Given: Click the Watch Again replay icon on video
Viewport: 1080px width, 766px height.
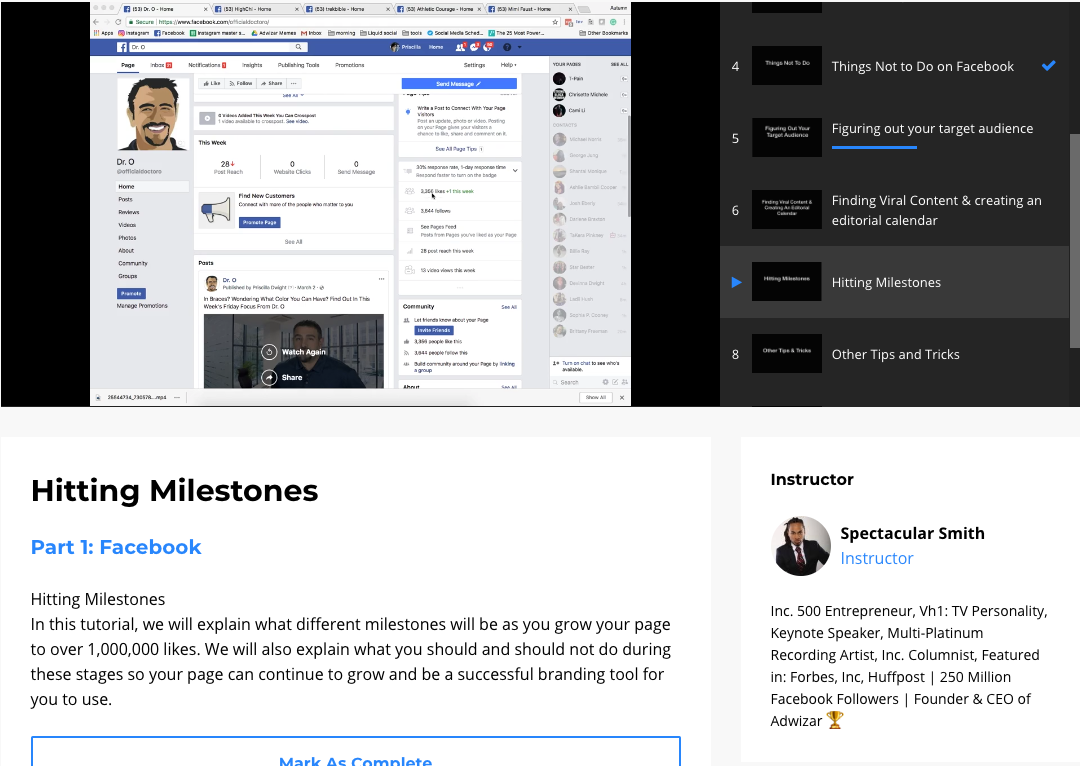Looking at the screenshot, I should (269, 352).
